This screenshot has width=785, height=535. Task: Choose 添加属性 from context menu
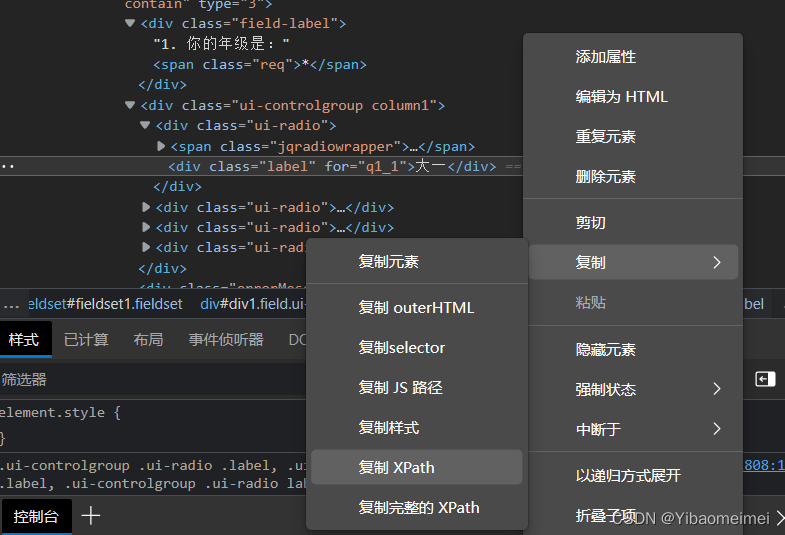[x=633, y=57]
